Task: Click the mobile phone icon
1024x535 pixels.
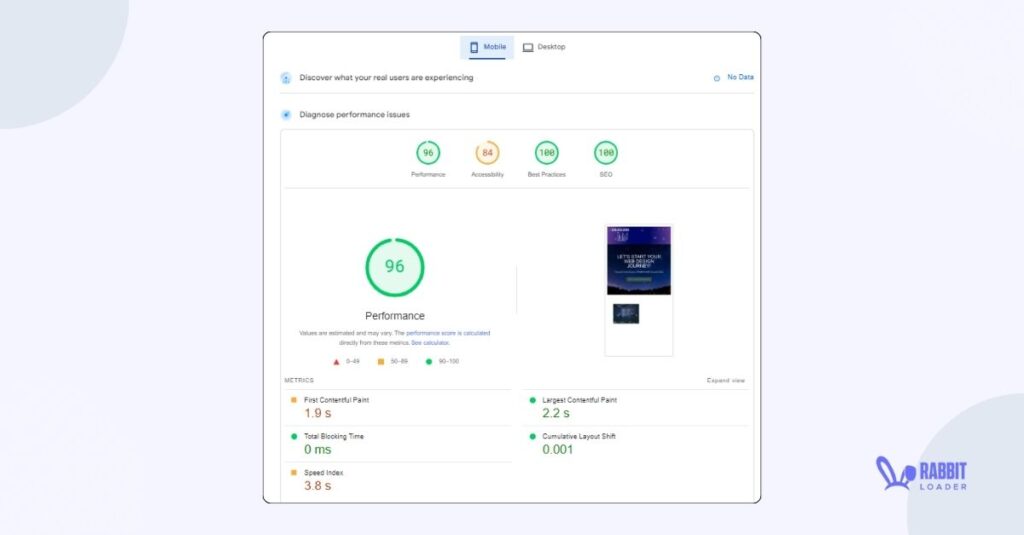Action: point(474,47)
